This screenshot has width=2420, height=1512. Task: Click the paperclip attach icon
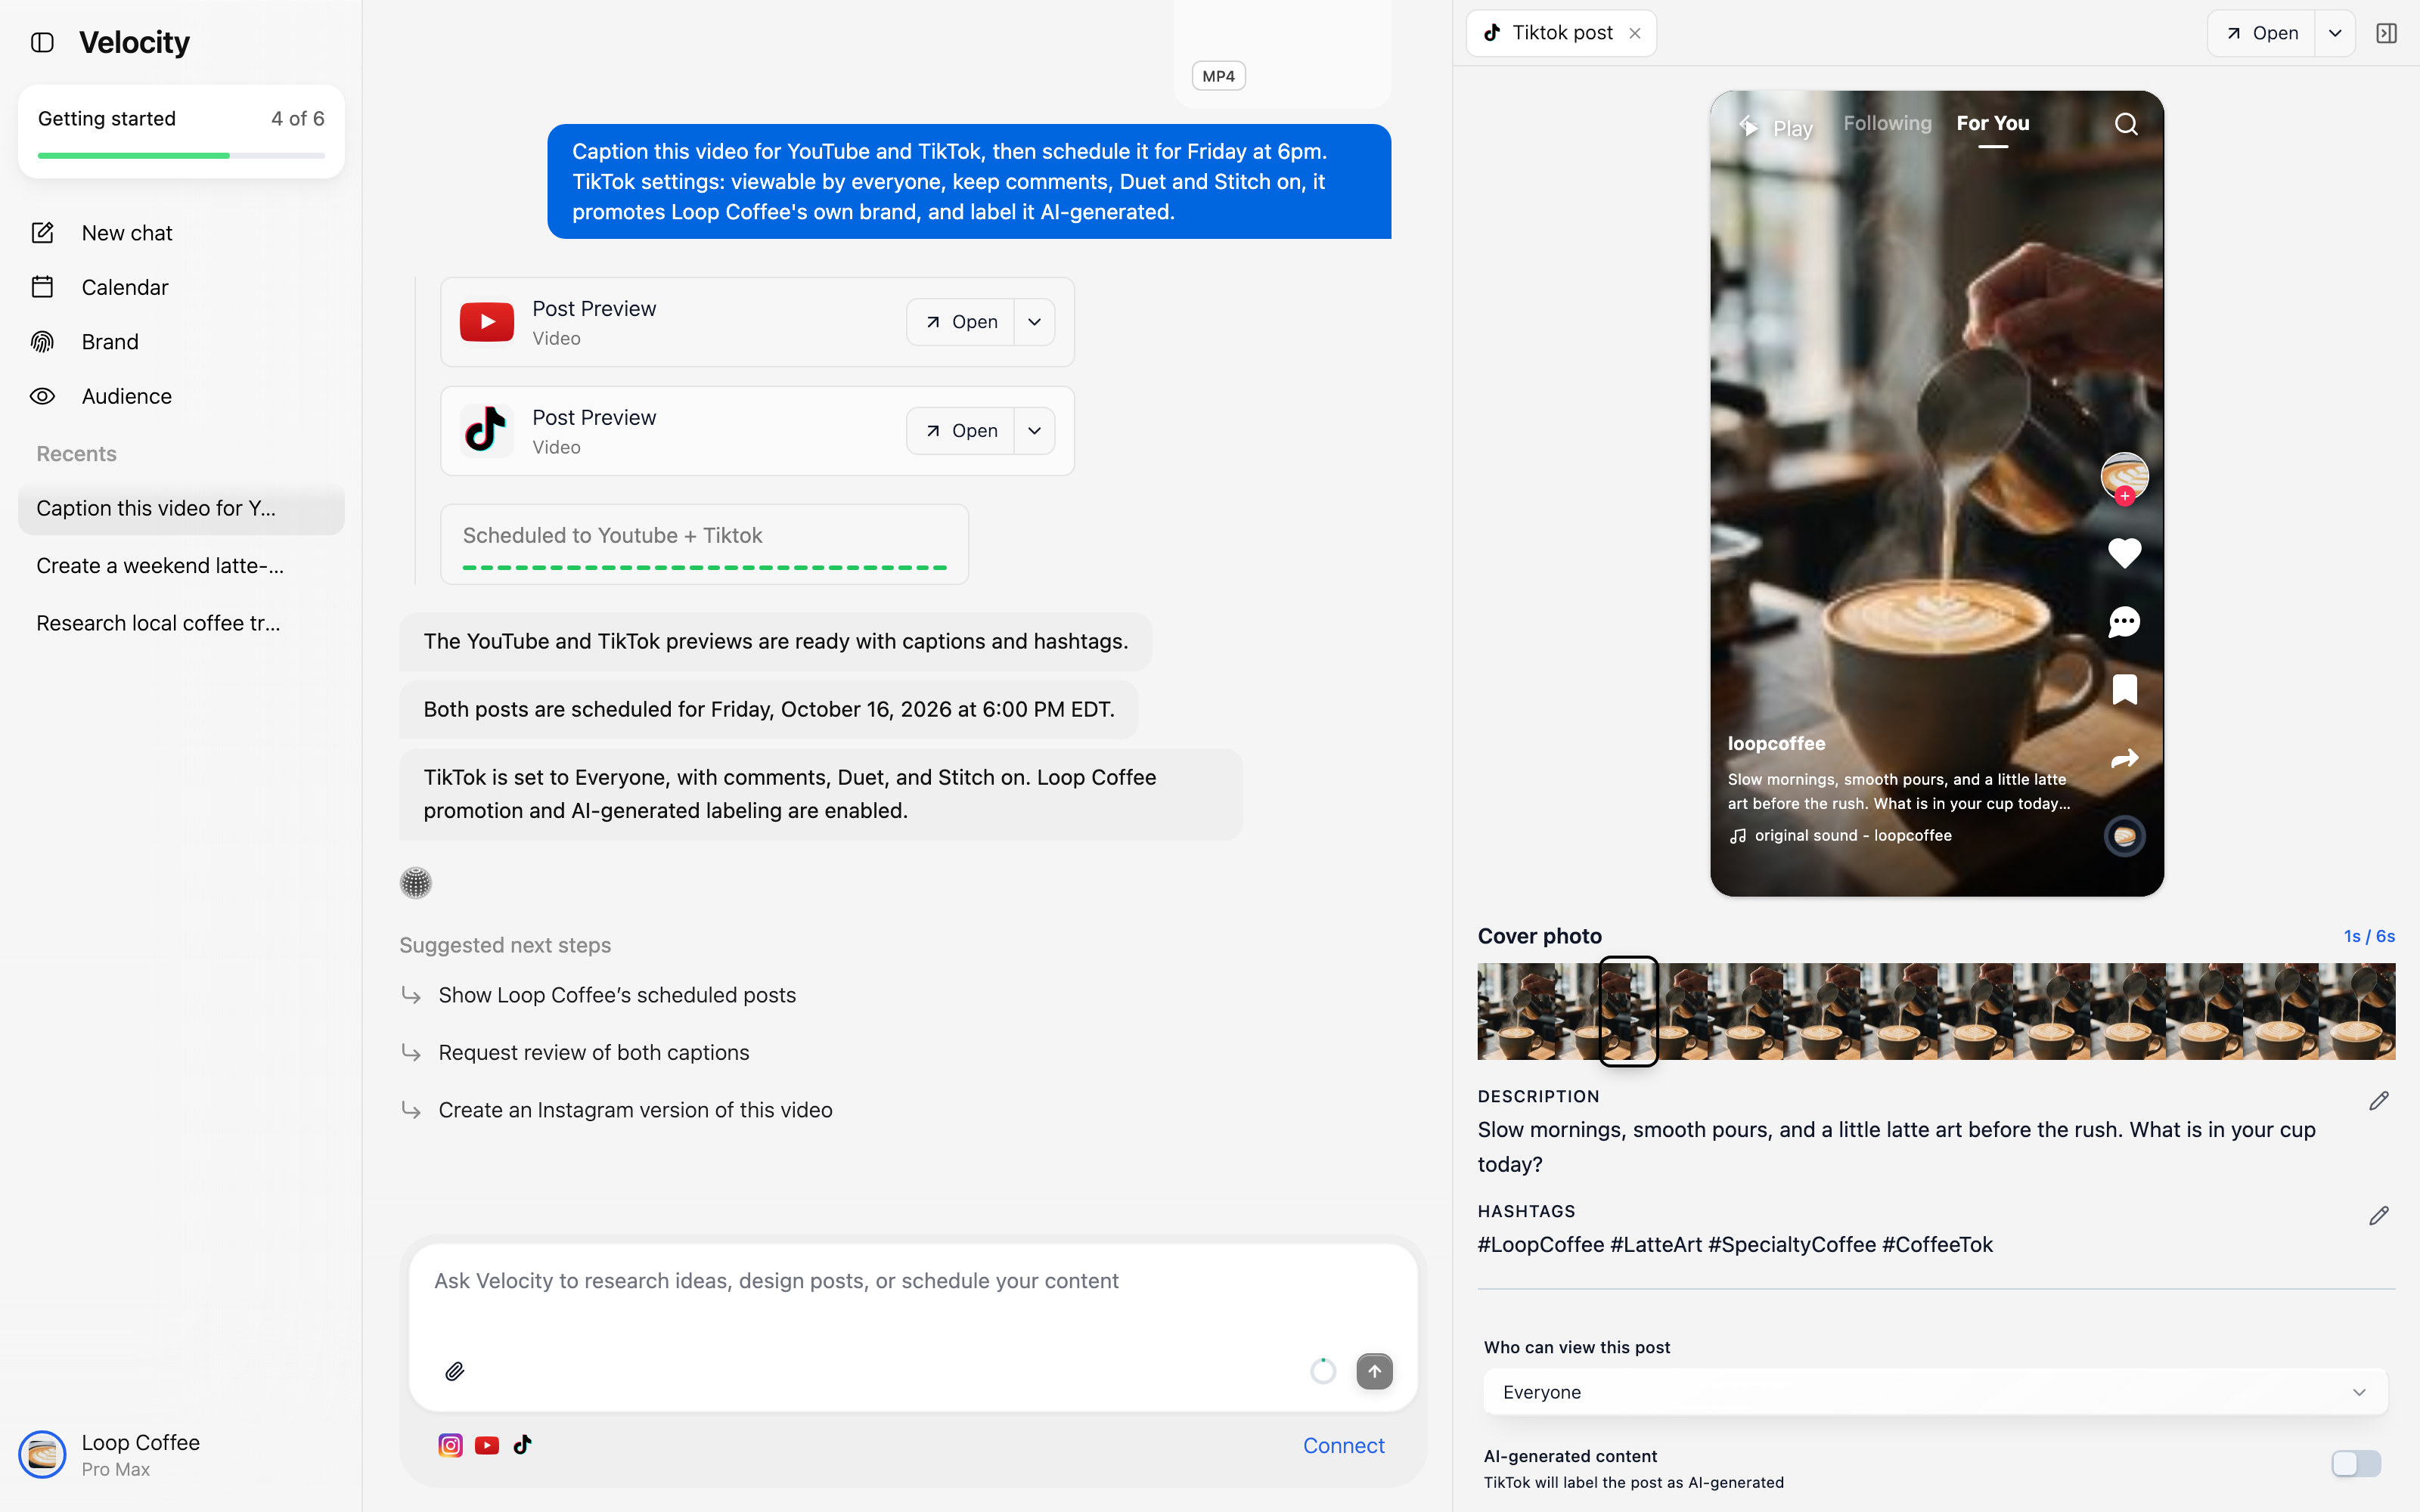click(454, 1371)
